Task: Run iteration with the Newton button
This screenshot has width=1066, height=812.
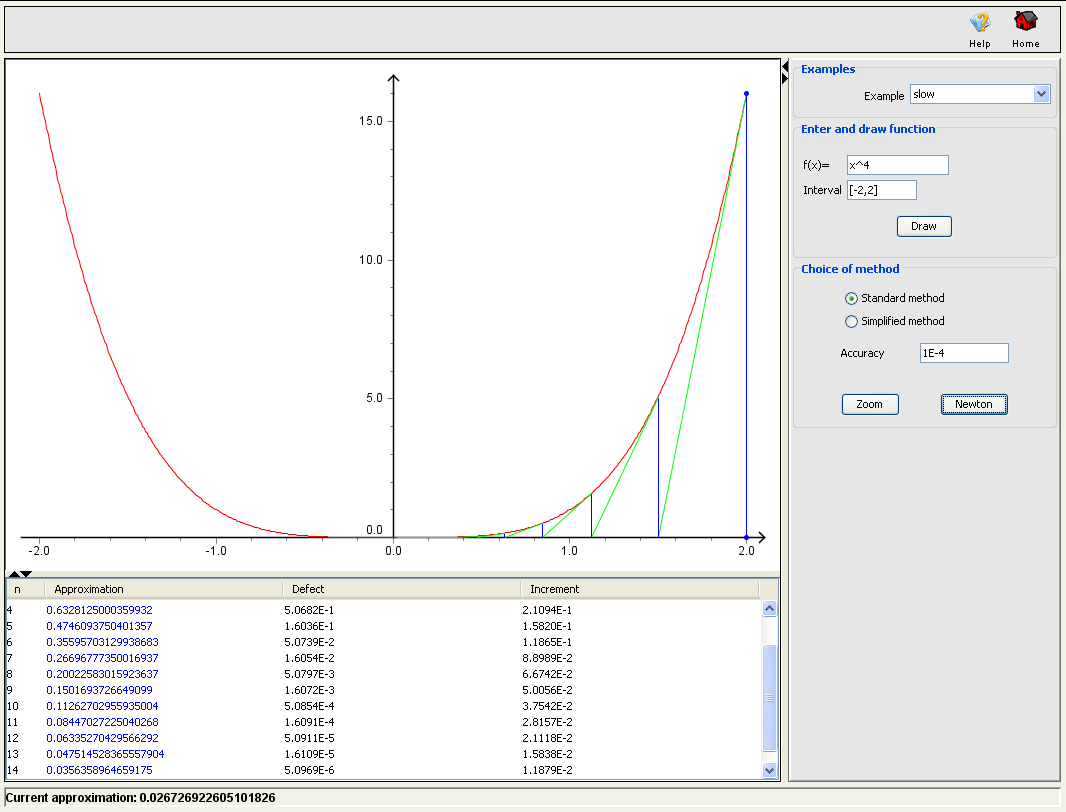Action: click(x=973, y=404)
